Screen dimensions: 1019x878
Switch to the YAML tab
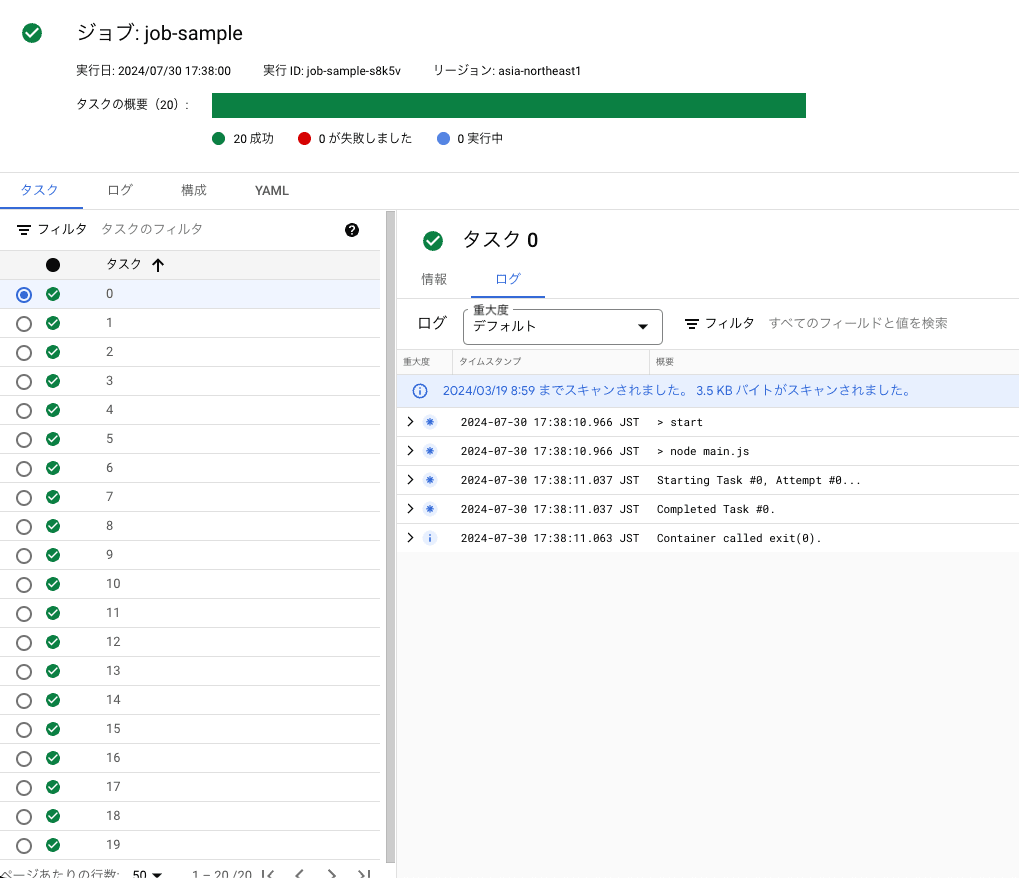272,190
